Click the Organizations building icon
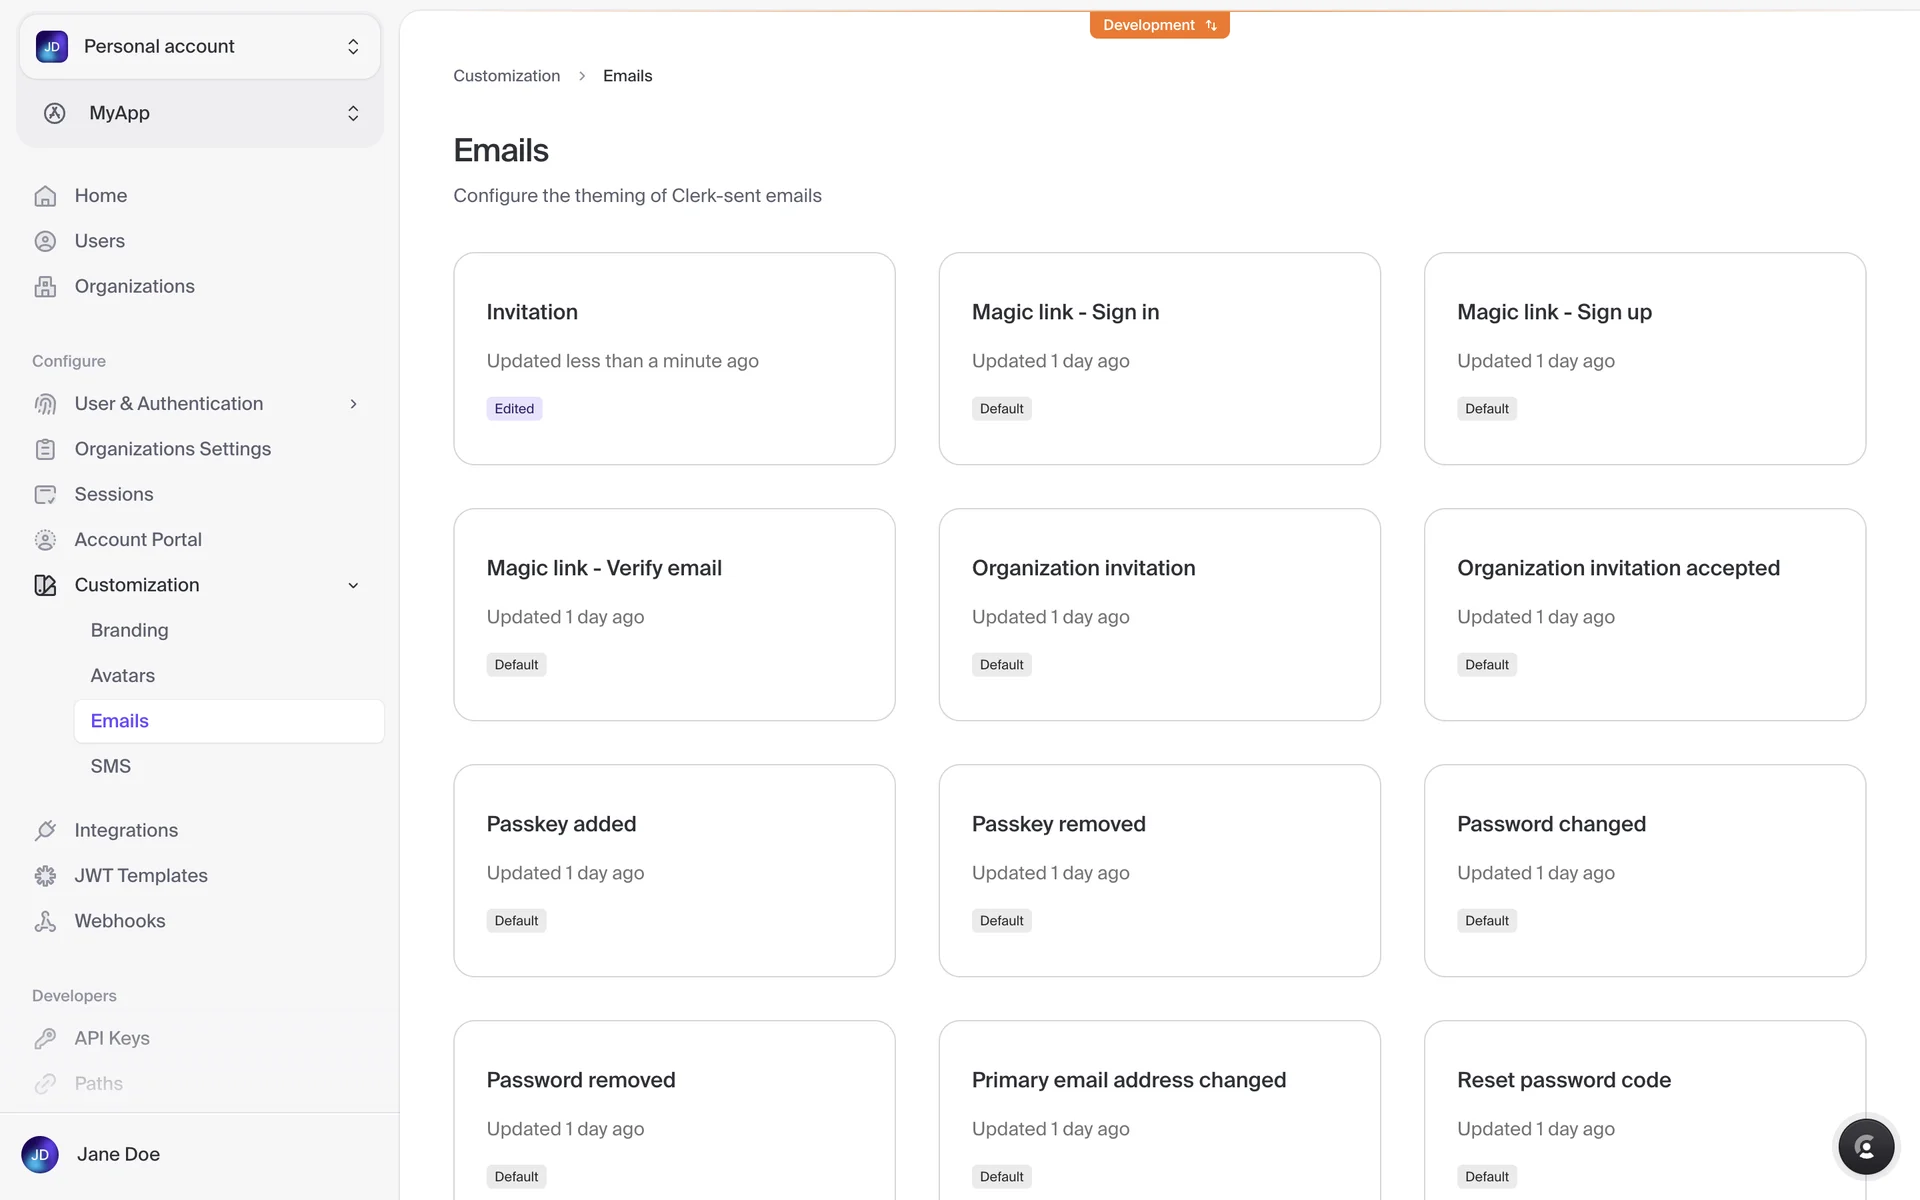1920x1200 pixels. click(x=45, y=287)
